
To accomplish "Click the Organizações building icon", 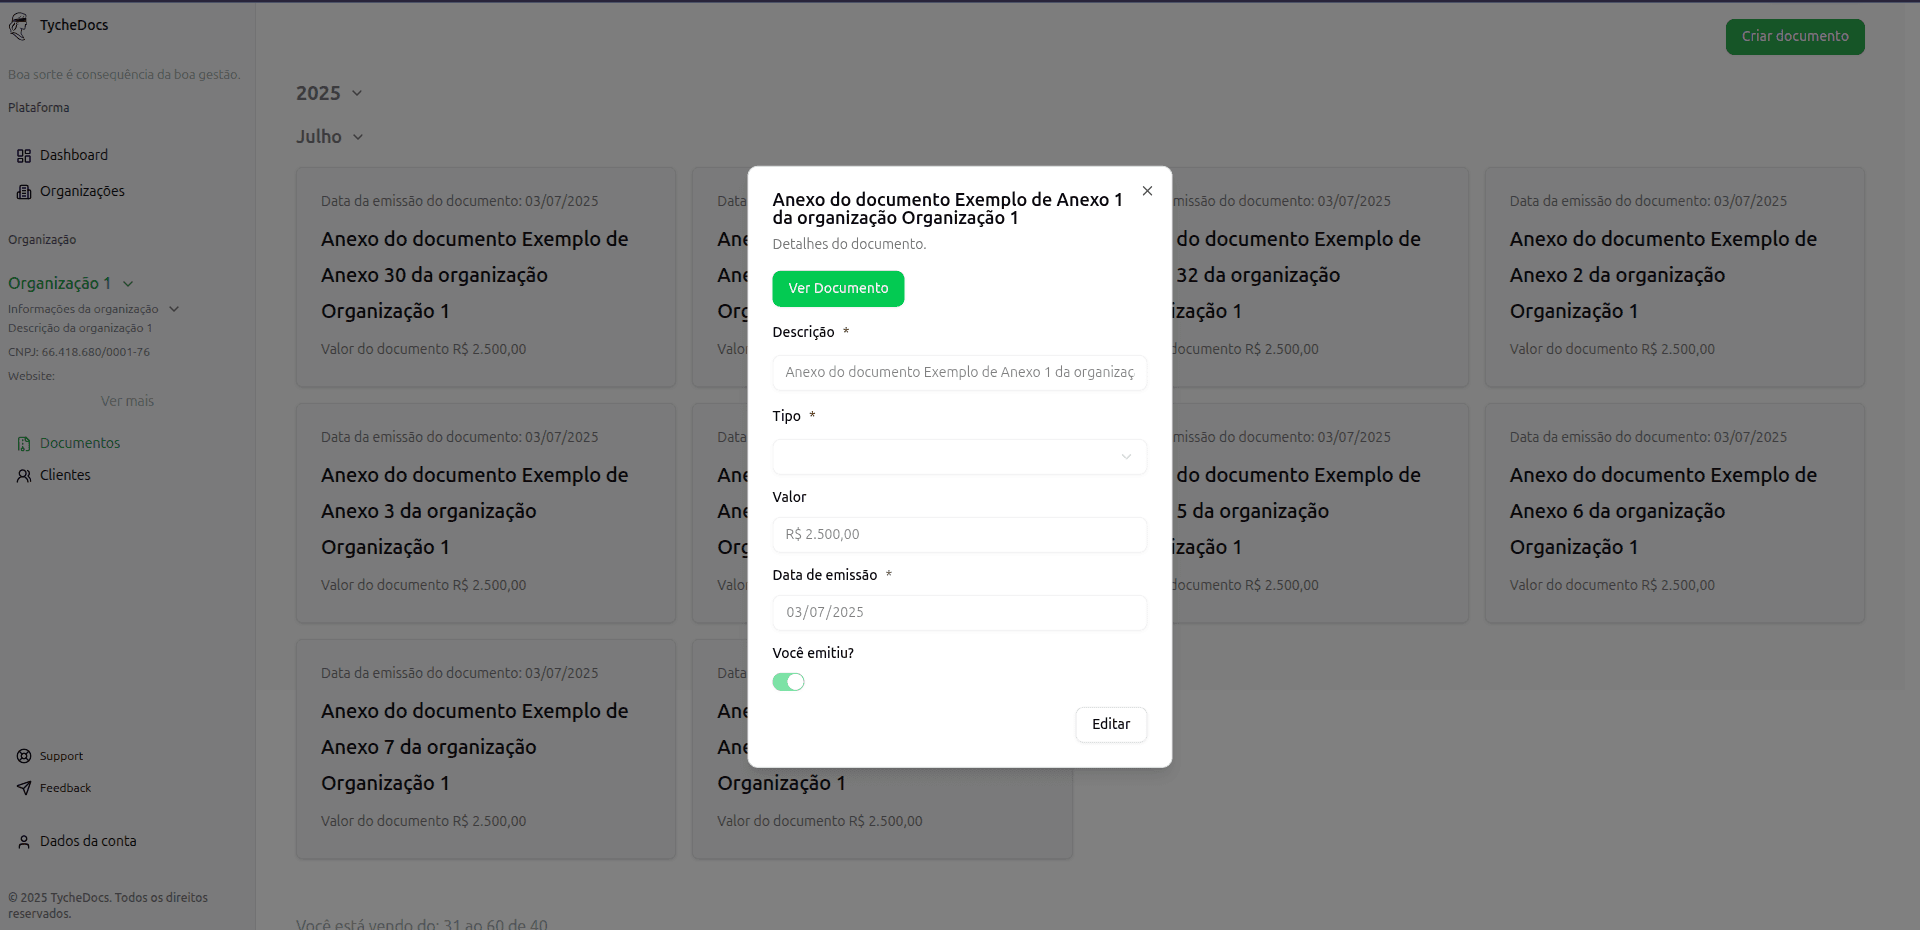I will click(x=24, y=192).
